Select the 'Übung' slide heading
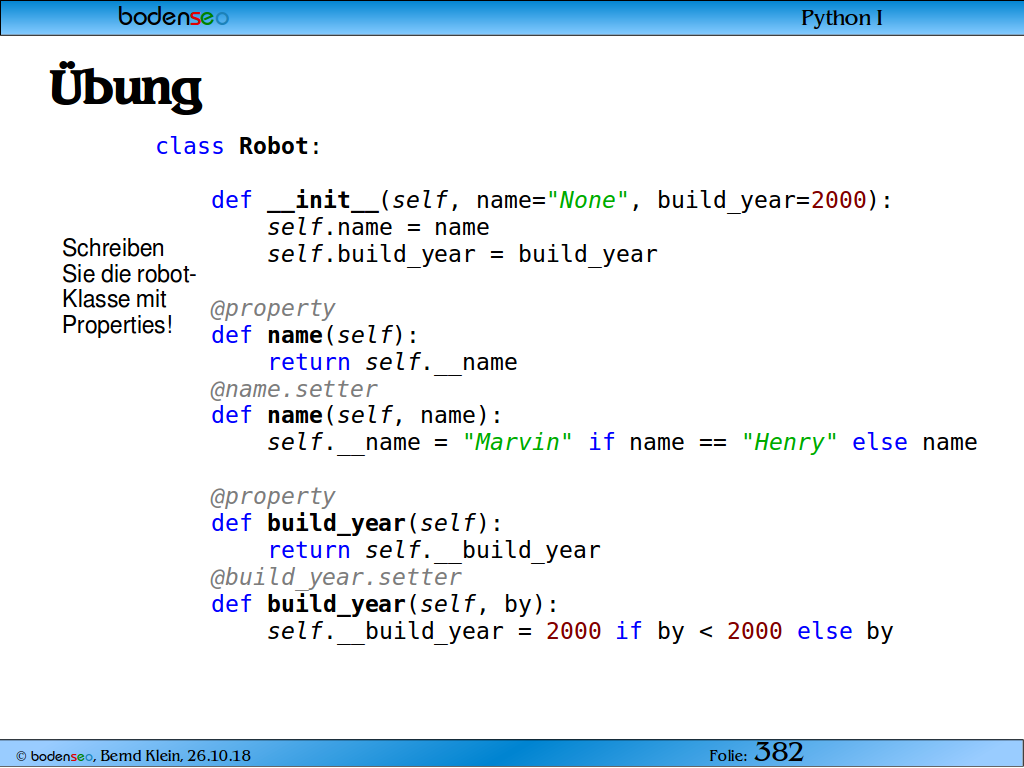This screenshot has height=768, width=1024. pyautogui.click(x=125, y=88)
